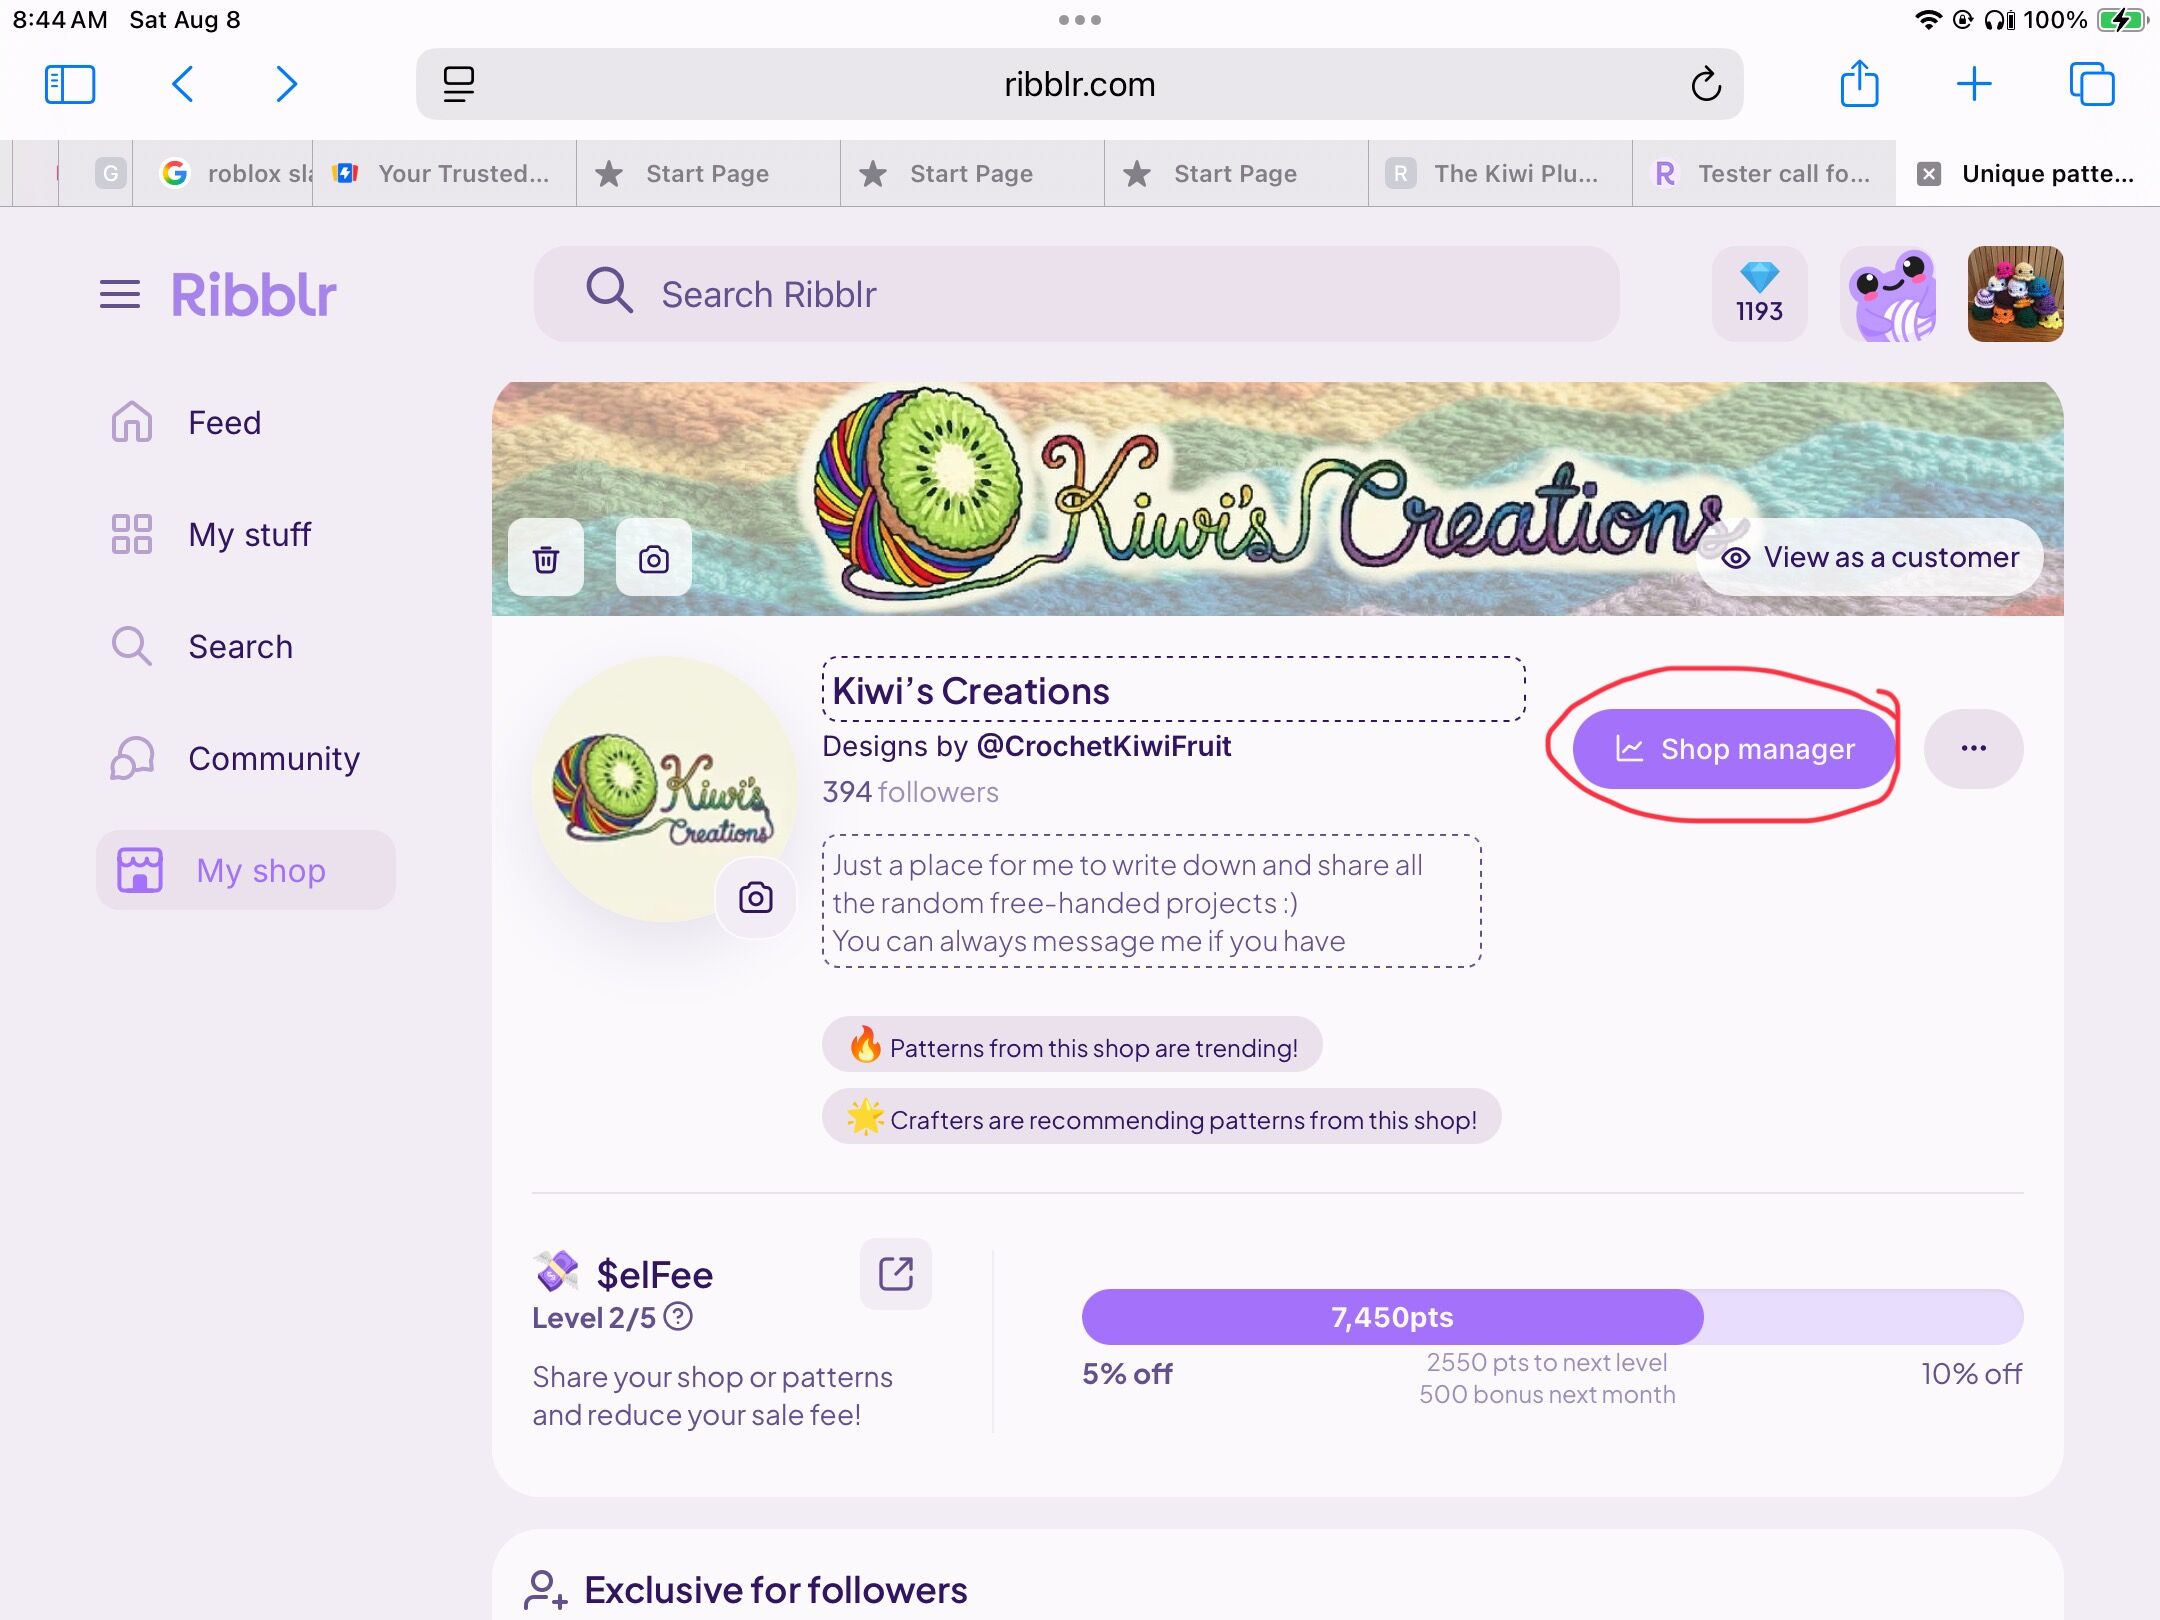Image resolution: width=2160 pixels, height=1620 pixels.
Task: Open the three-dots more options menu
Action: (x=1973, y=749)
